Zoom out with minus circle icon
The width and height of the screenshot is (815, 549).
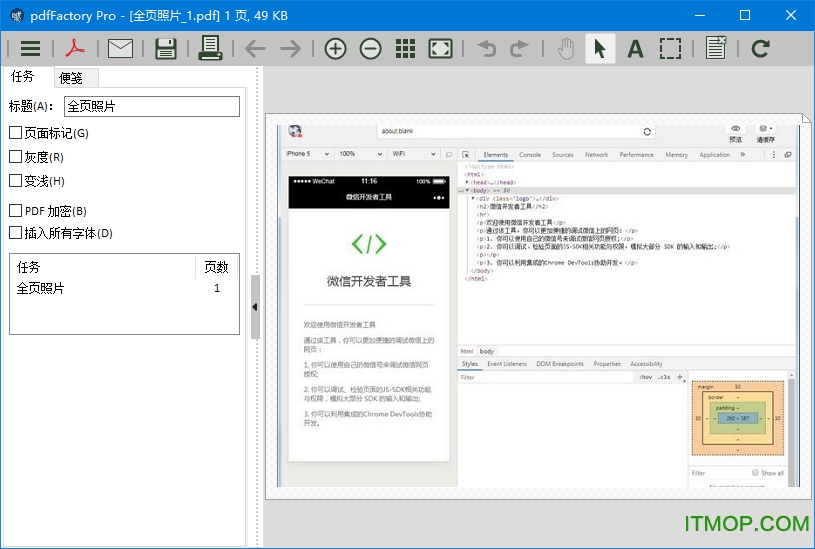pyautogui.click(x=371, y=48)
